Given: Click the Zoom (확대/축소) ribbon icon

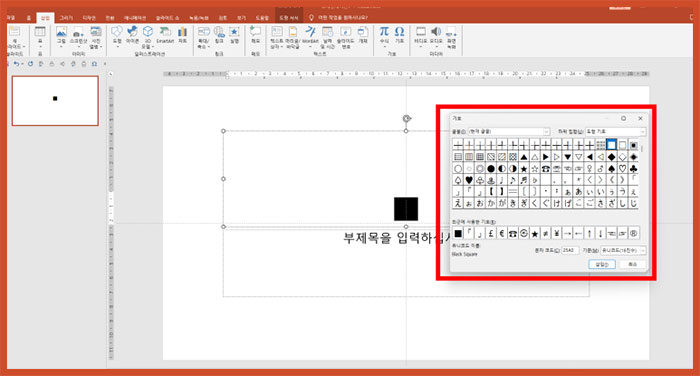Looking at the screenshot, I should click(x=204, y=37).
